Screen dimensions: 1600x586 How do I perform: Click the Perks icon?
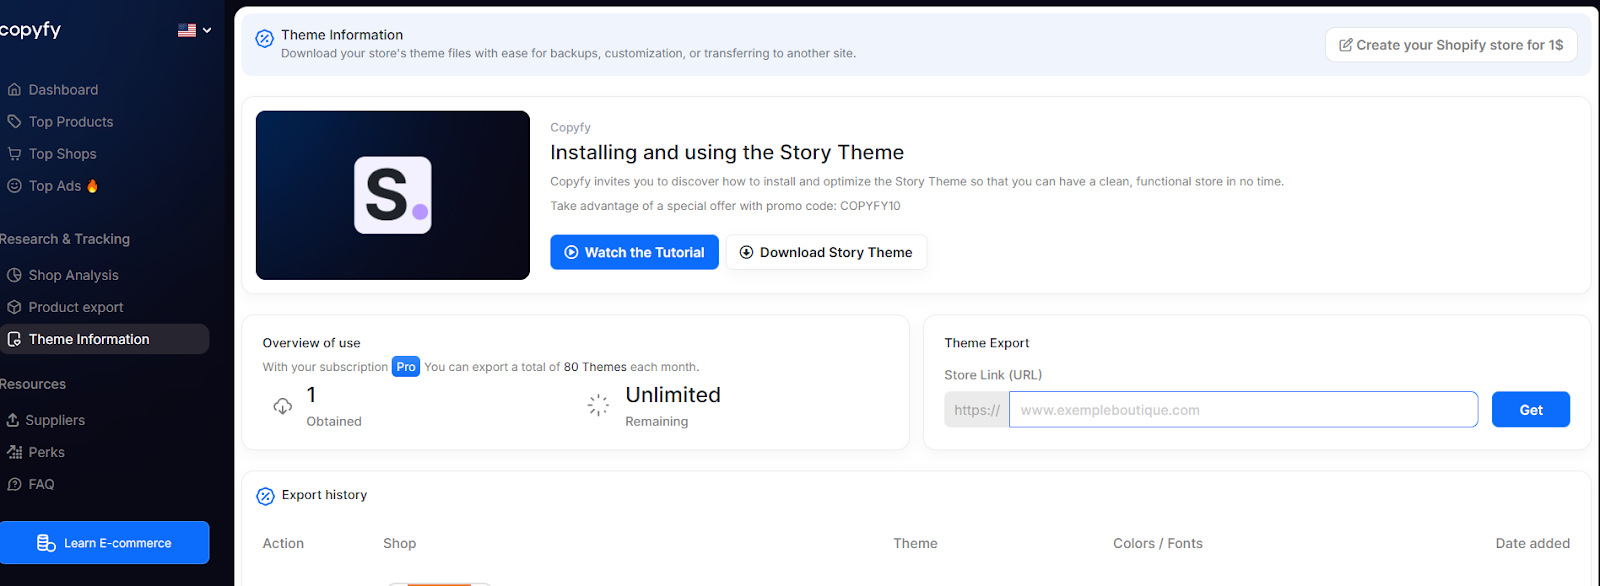click(14, 452)
